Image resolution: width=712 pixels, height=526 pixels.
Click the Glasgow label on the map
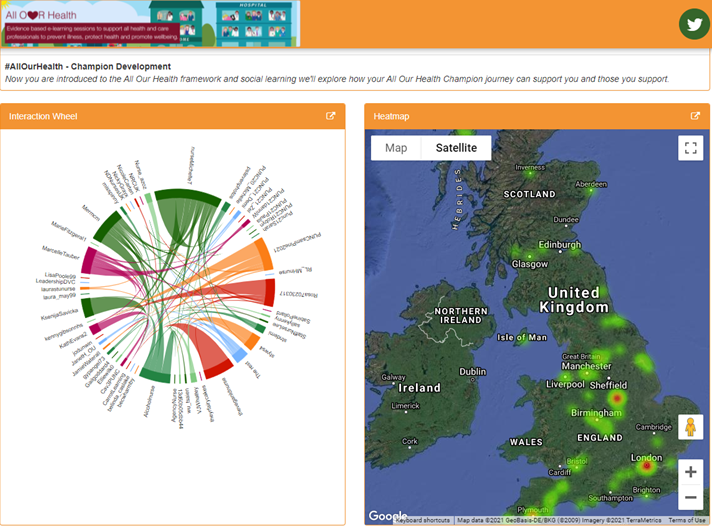[529, 264]
